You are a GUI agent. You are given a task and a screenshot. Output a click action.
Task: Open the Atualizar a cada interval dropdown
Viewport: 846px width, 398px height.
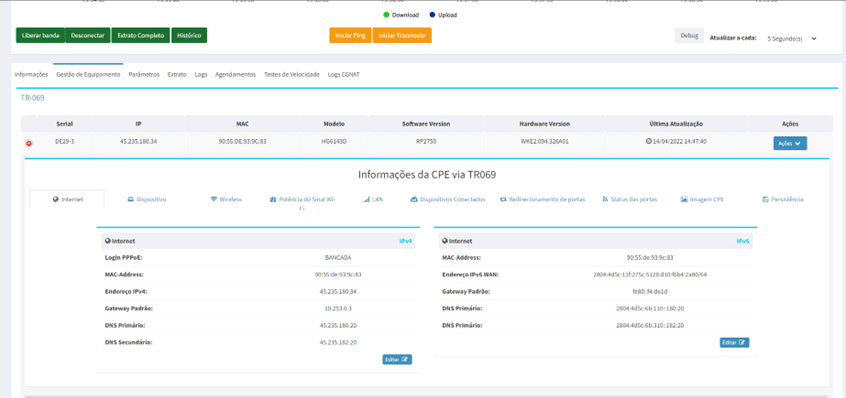click(792, 39)
